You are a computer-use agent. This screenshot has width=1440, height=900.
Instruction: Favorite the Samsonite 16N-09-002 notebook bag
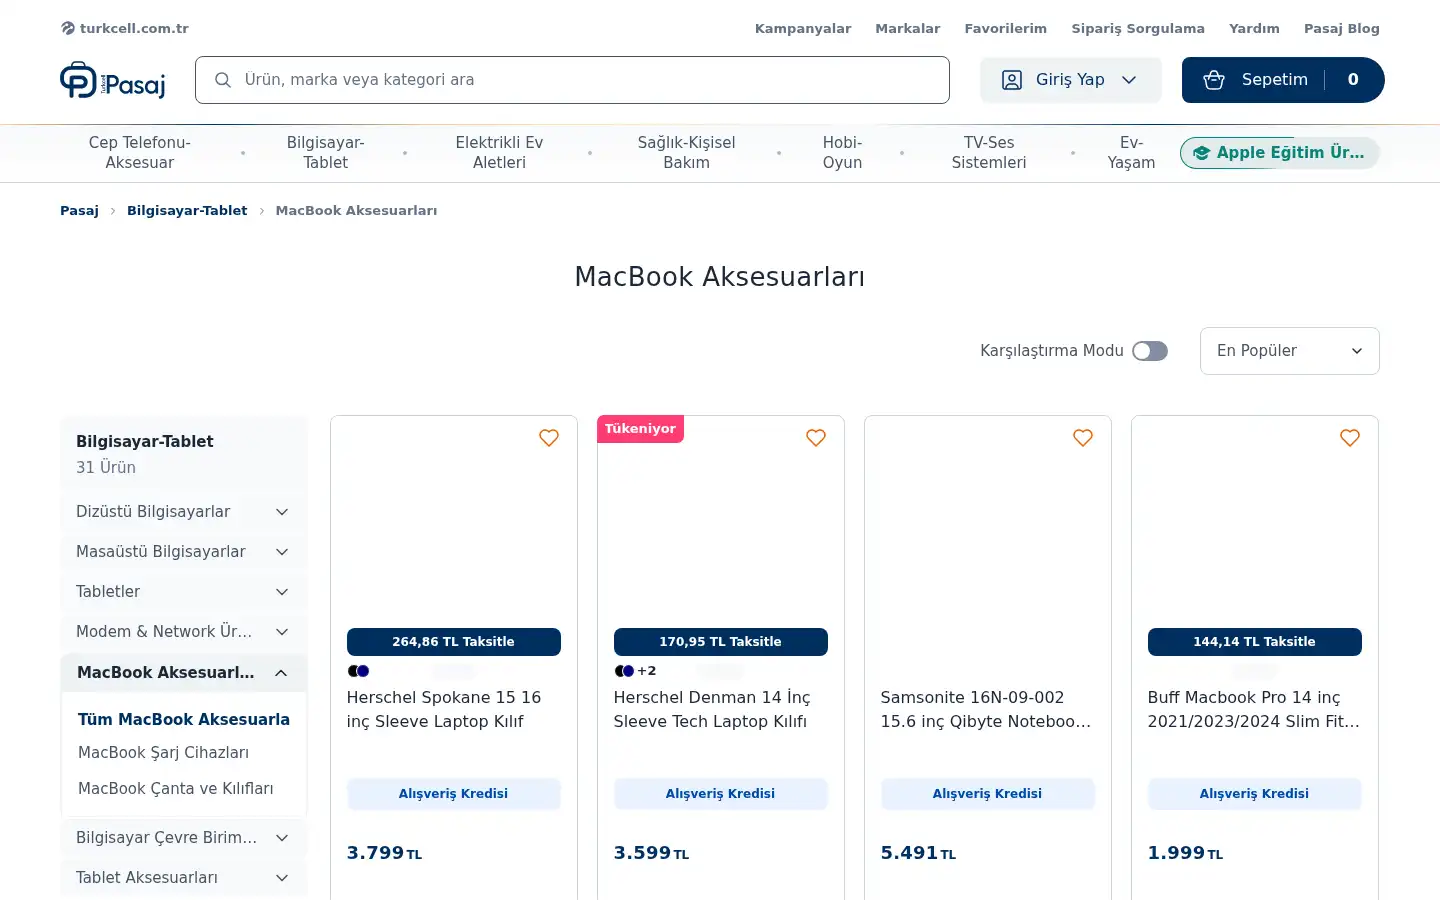(x=1083, y=438)
